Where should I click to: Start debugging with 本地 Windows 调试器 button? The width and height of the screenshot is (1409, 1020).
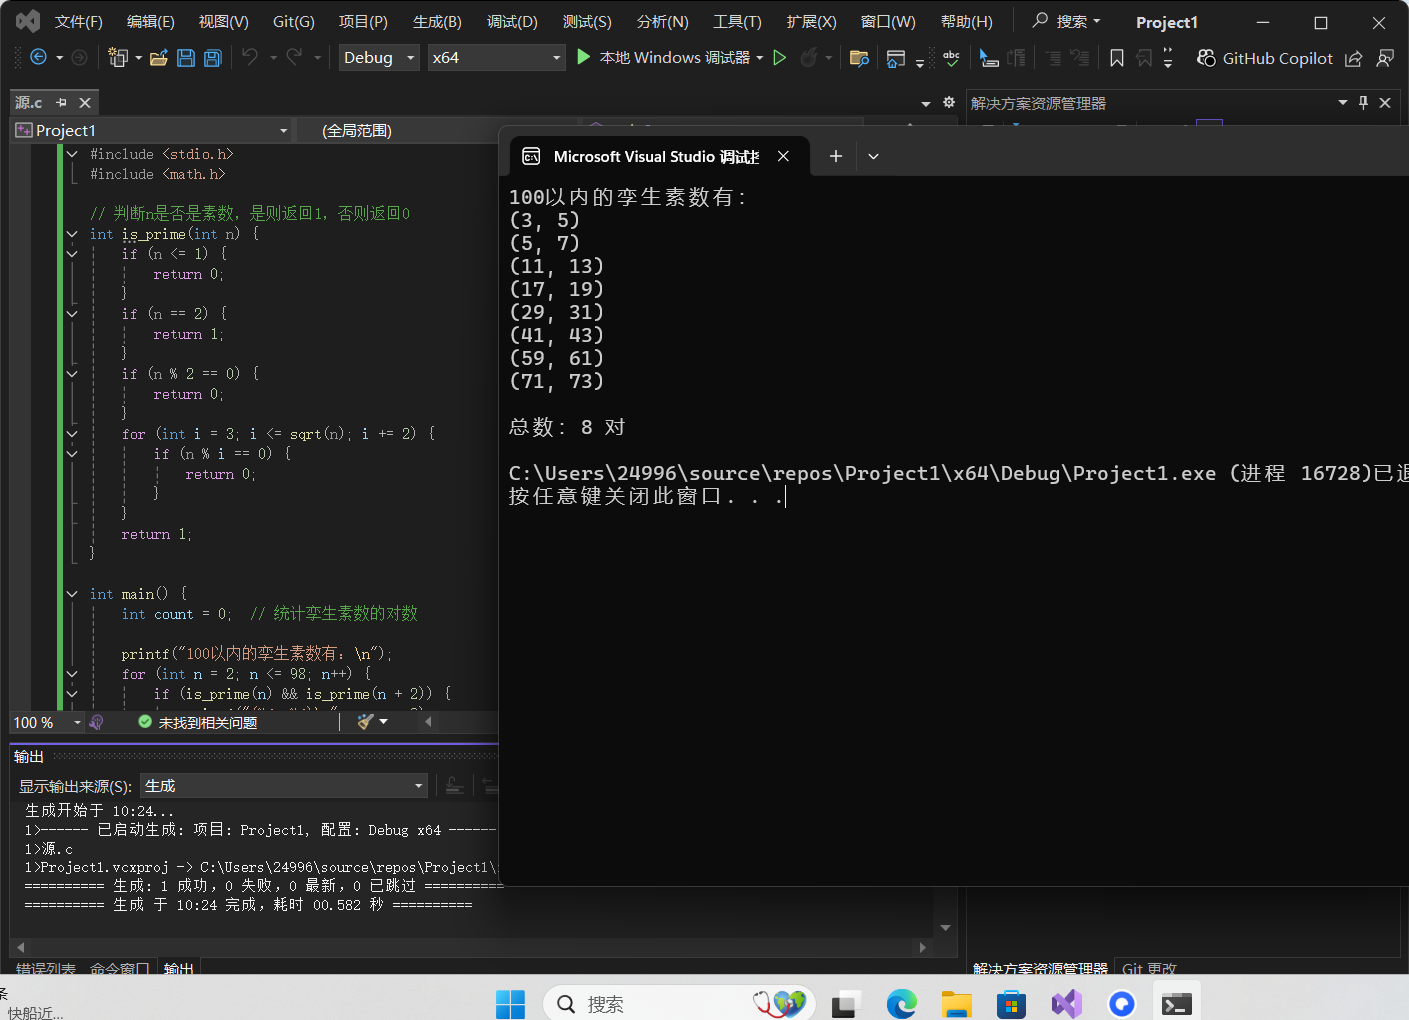[663, 58]
